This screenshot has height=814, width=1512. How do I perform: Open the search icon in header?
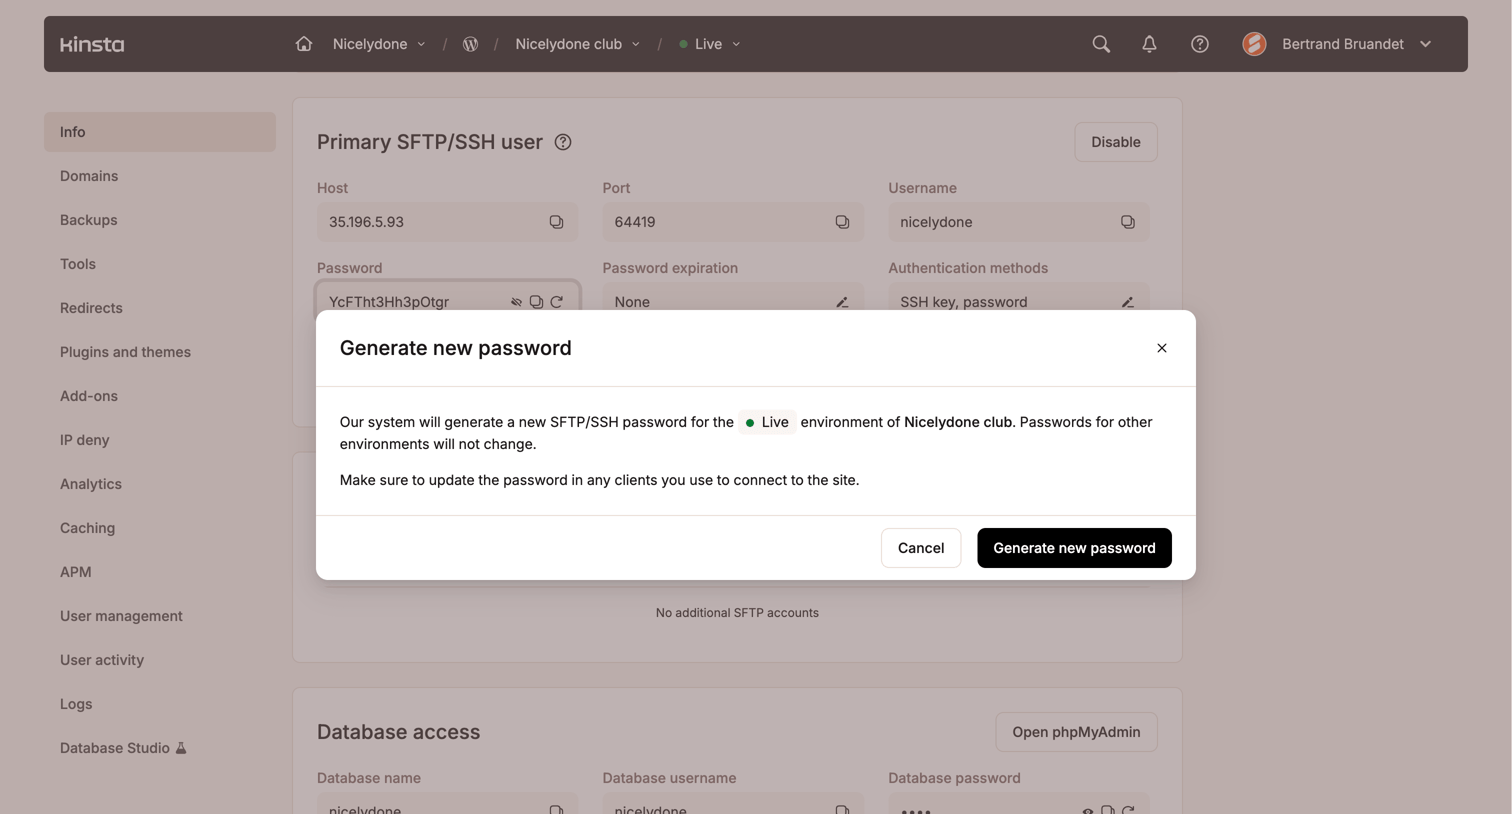click(1101, 44)
